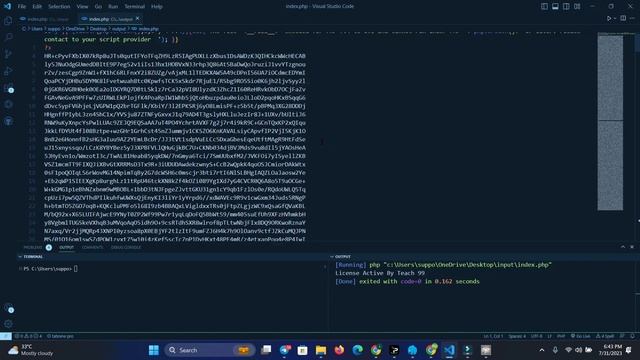The height and width of the screenshot is (360, 640).
Task: Switch to the first index.php editor tab
Action: (46, 19)
